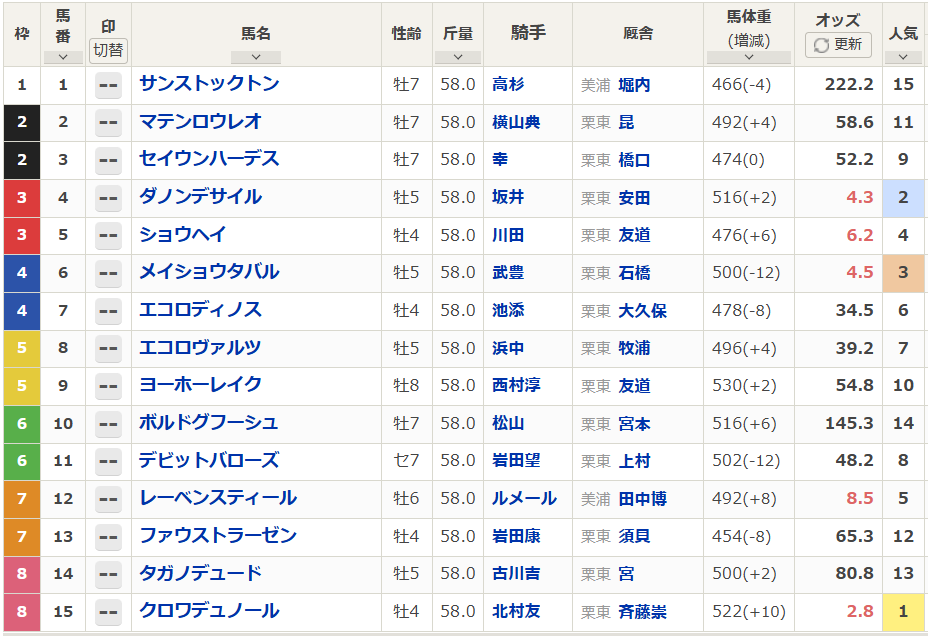
Task: Open horse page エコロヴァルツ
Action: click(x=200, y=347)
